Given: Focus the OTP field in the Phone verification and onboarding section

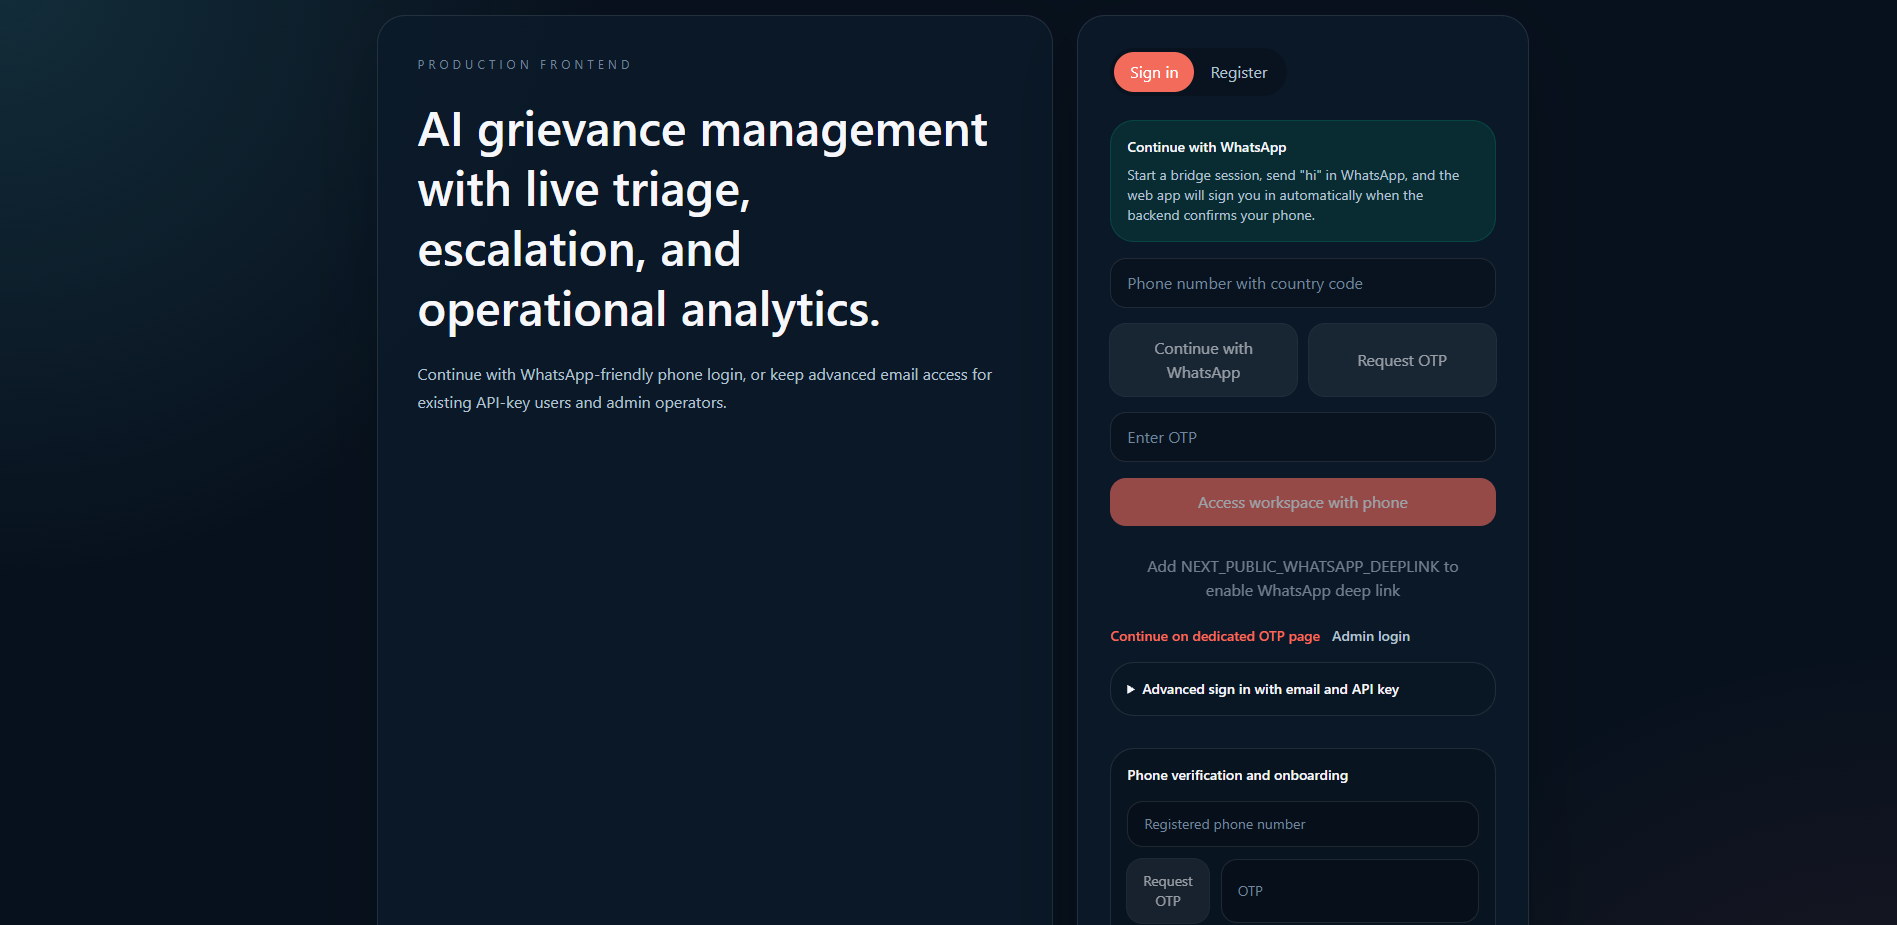Looking at the screenshot, I should pos(1349,891).
